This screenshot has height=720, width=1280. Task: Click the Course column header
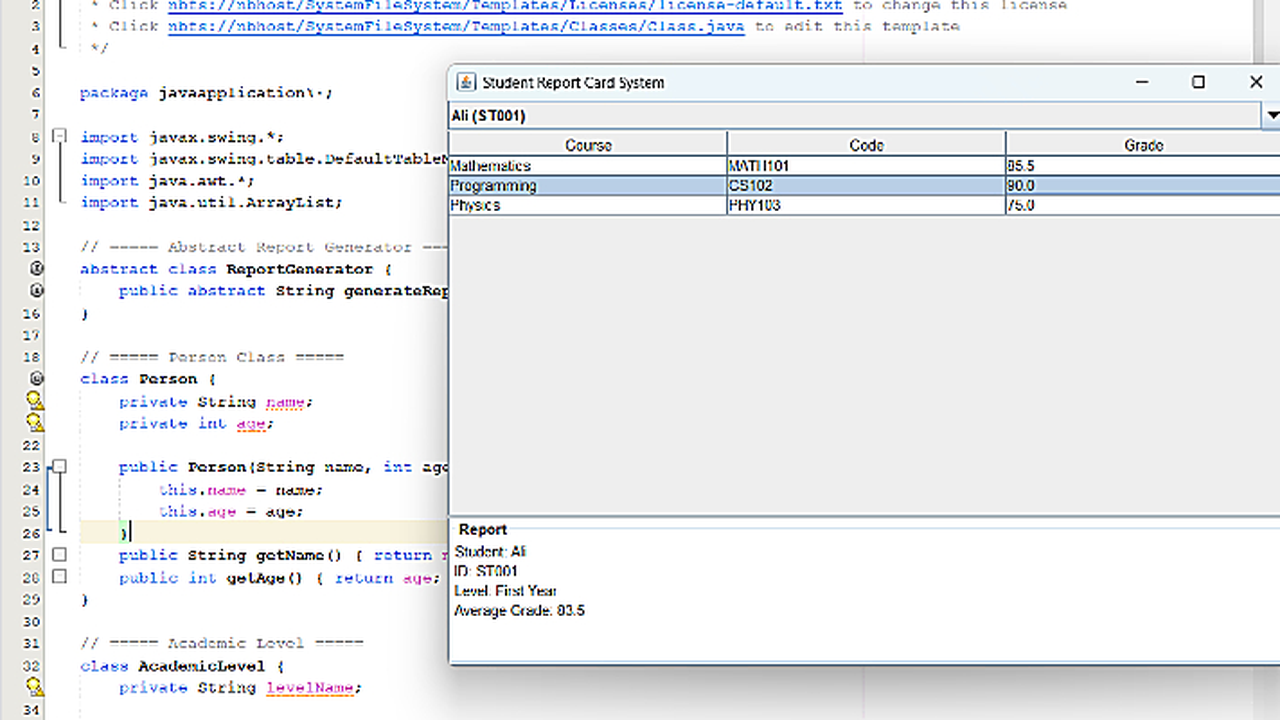coord(588,145)
